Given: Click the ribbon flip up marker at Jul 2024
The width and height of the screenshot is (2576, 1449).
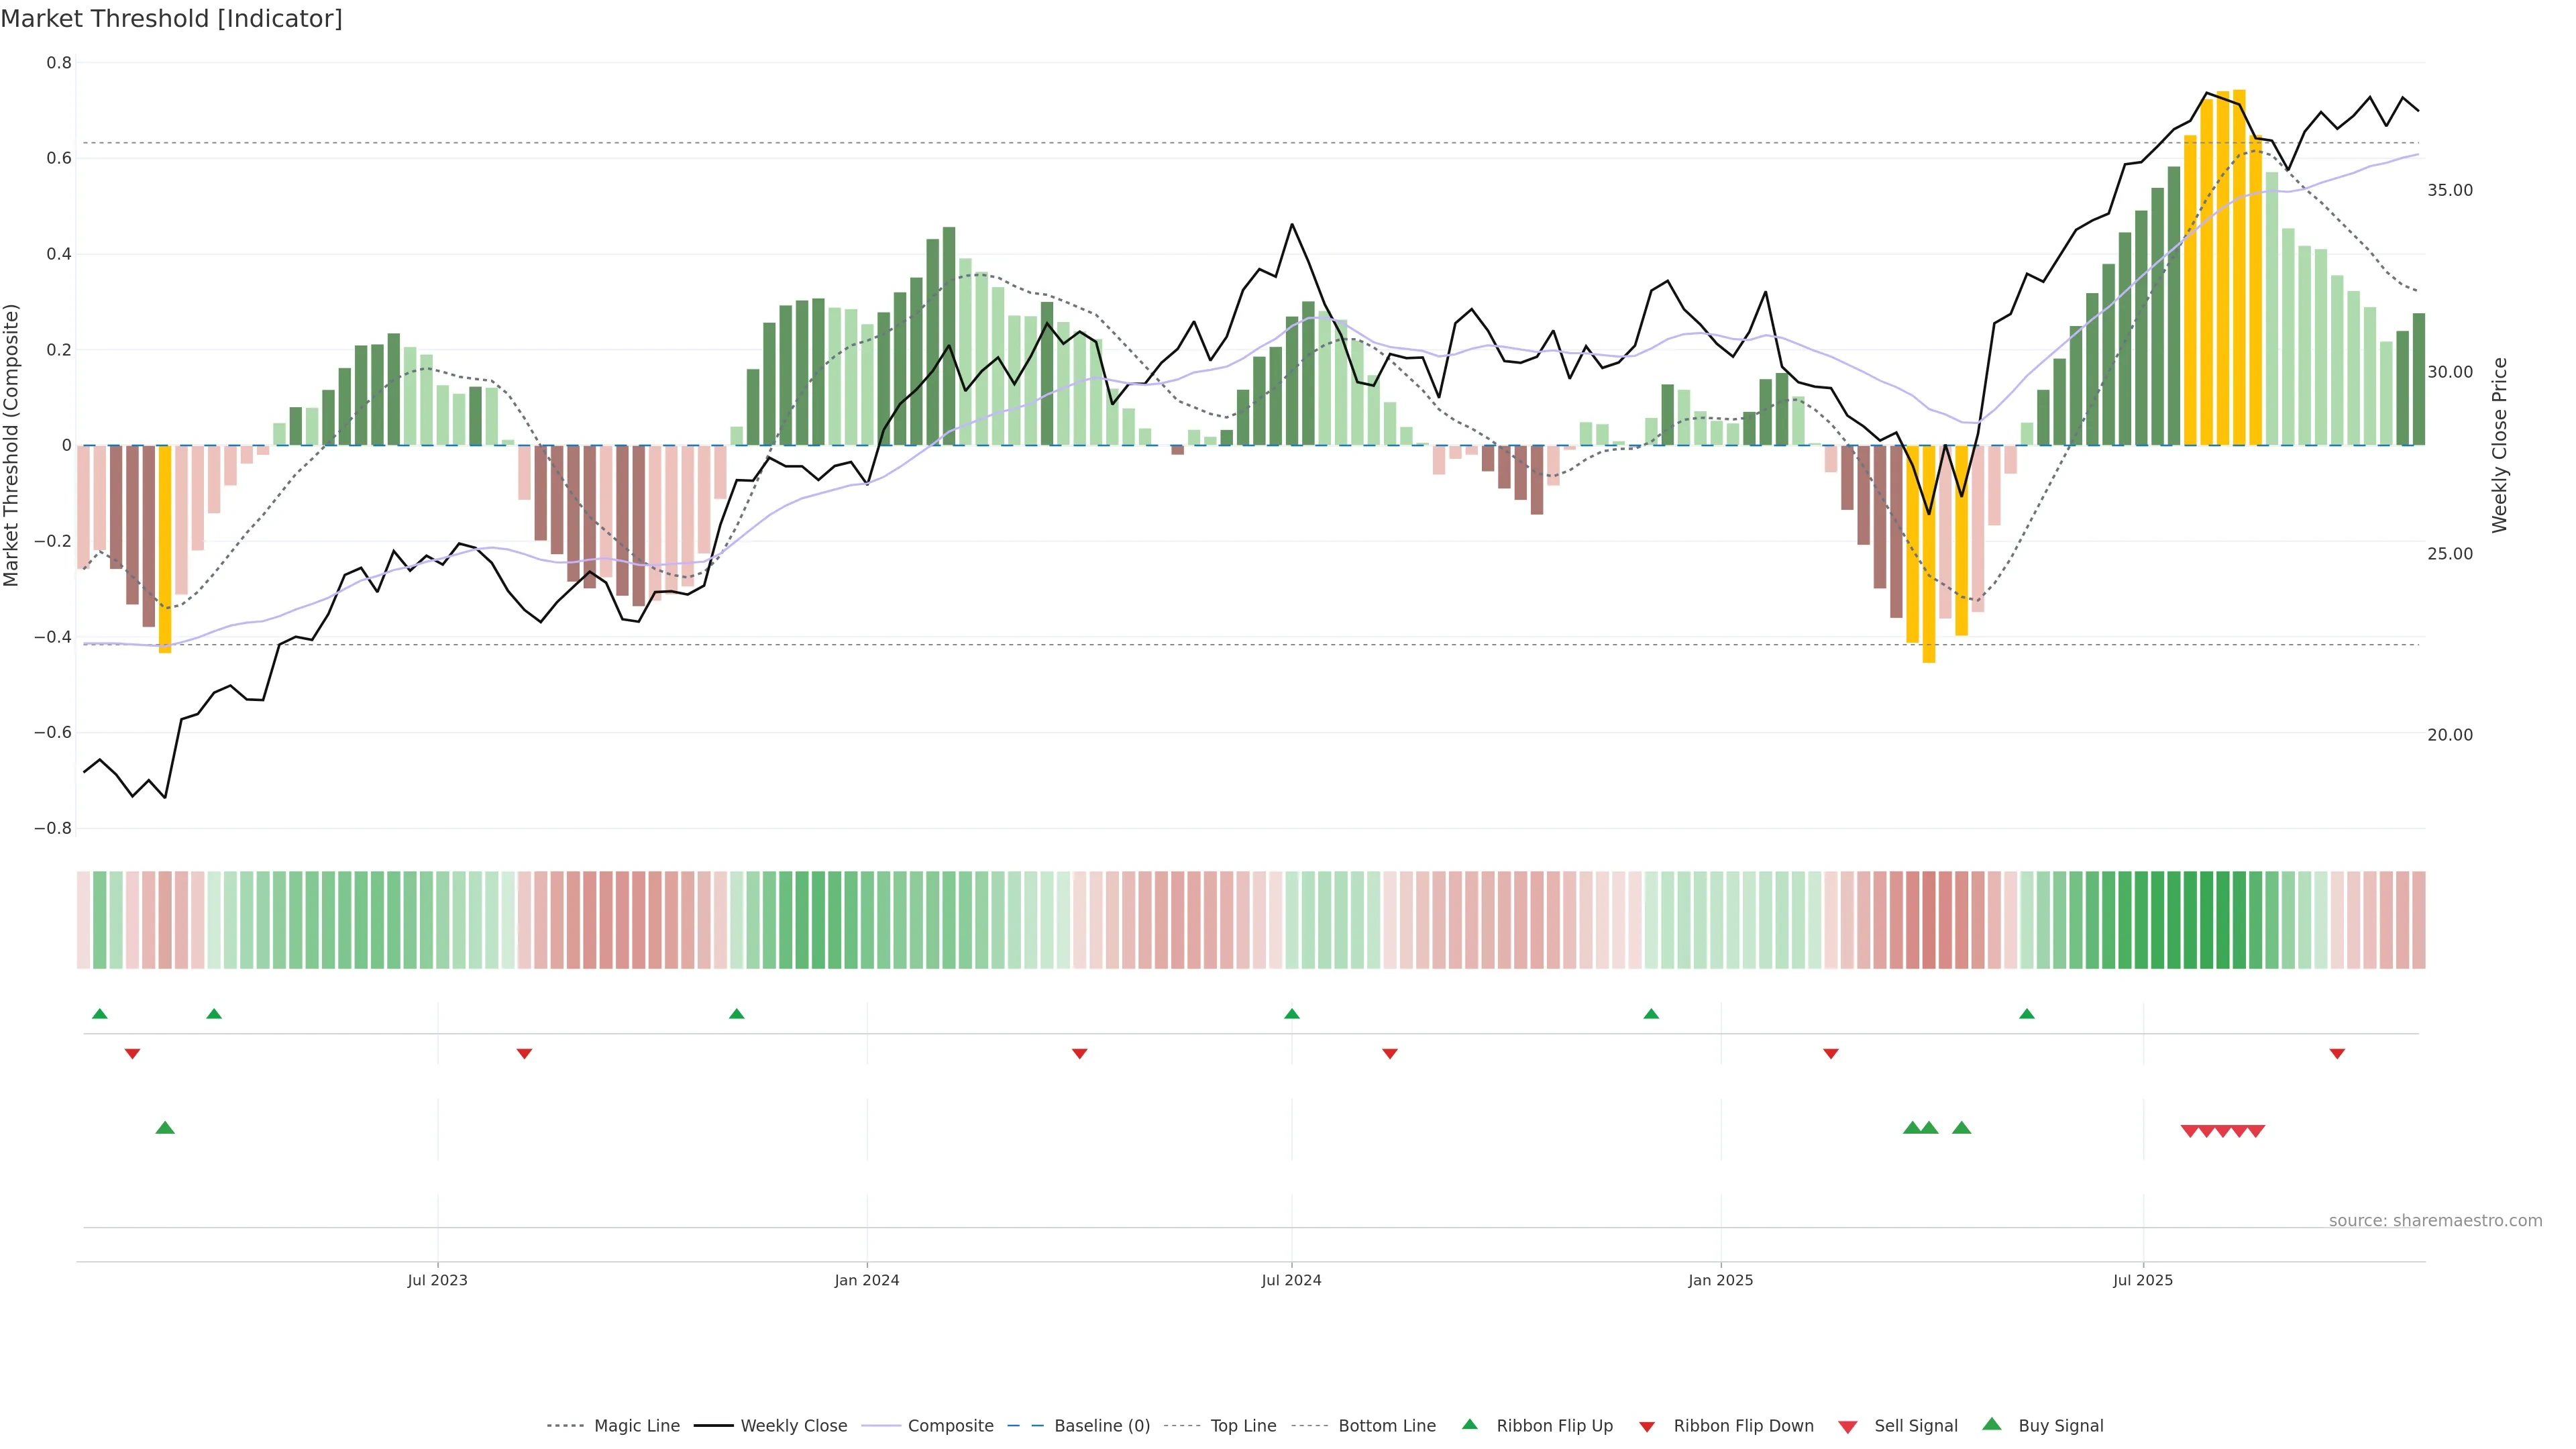Looking at the screenshot, I should coord(1292,1014).
